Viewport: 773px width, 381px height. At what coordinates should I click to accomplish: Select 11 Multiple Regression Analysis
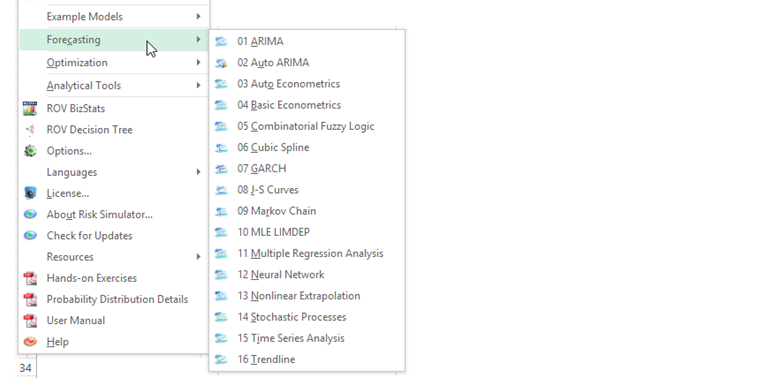[307, 253]
